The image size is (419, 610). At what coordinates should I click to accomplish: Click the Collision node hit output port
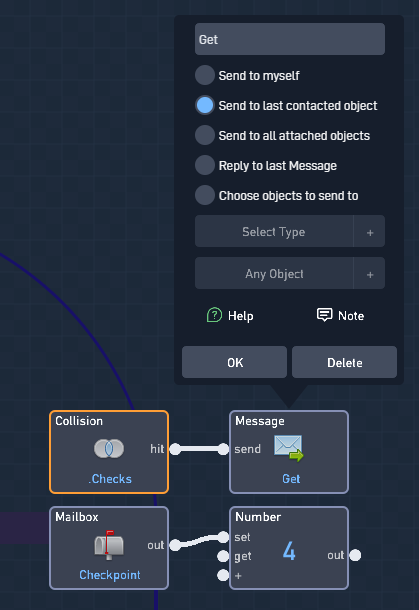click(175, 449)
